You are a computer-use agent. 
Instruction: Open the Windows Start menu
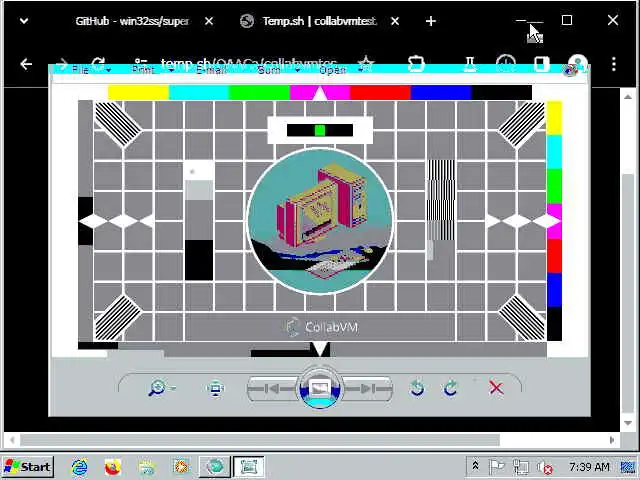28,467
